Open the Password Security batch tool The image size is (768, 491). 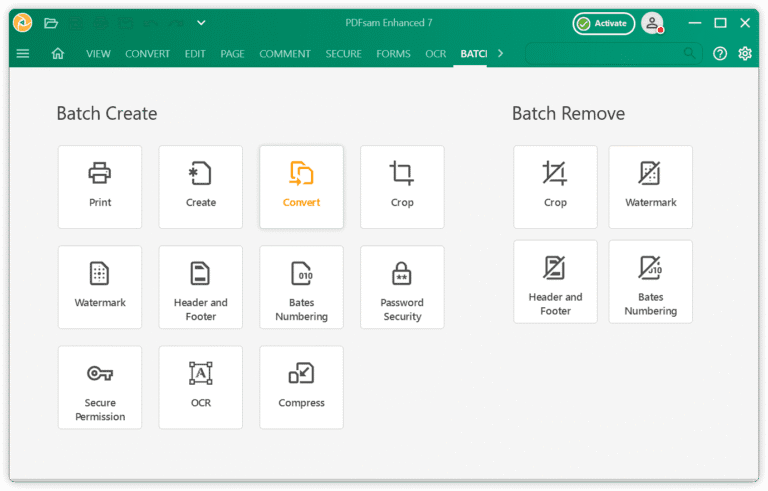402,287
